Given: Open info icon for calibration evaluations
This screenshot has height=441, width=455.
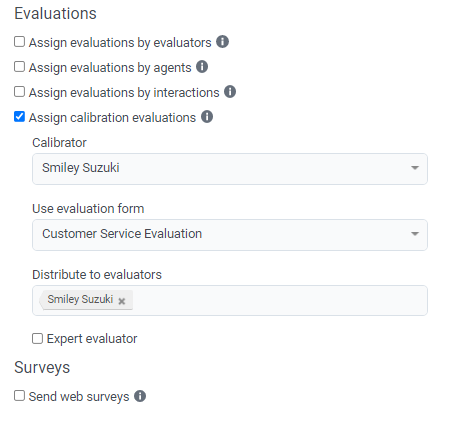Looking at the screenshot, I should click(207, 117).
